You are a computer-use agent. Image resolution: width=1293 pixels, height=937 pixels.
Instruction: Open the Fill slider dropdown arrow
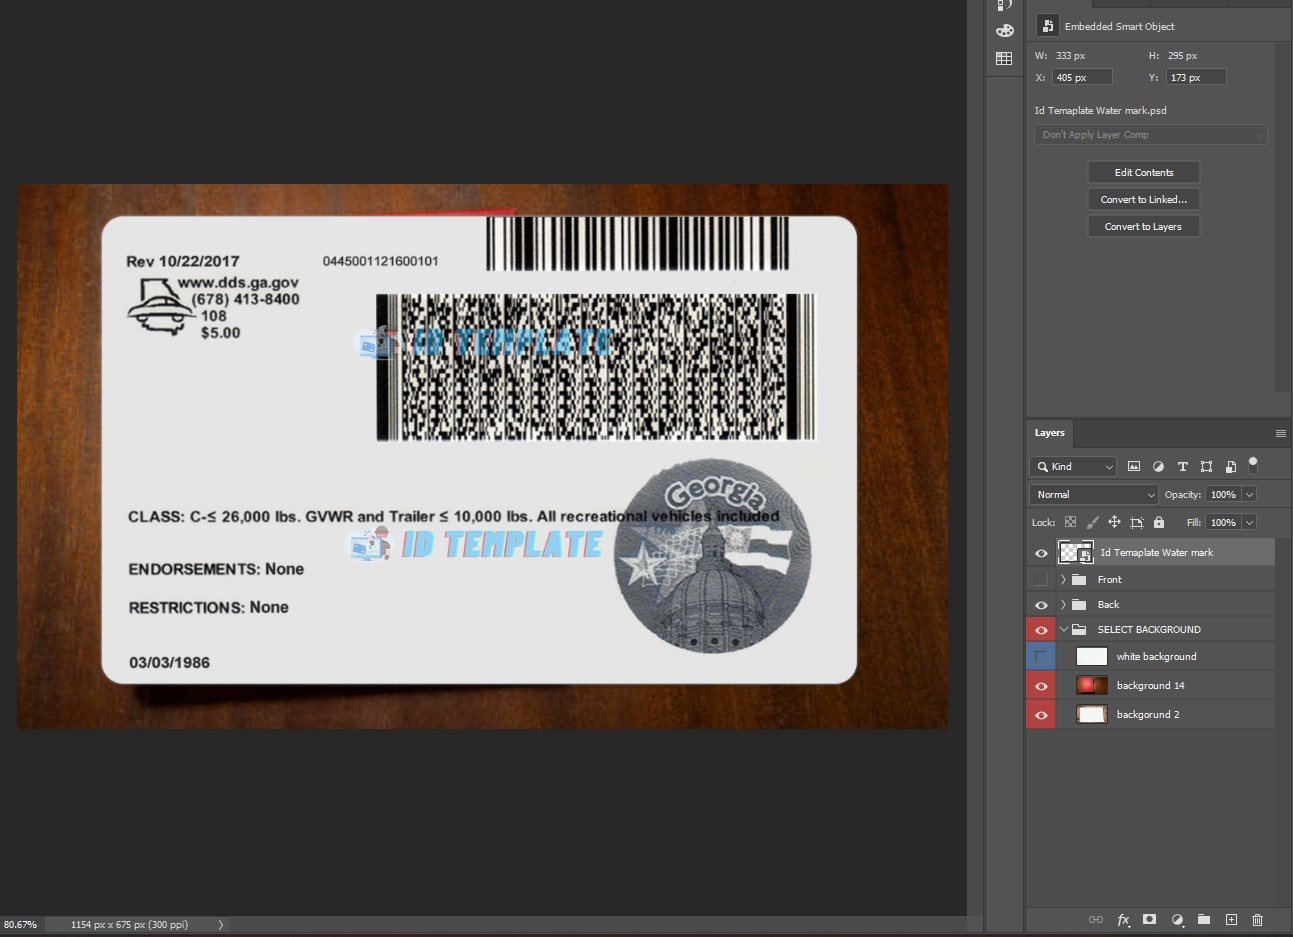[x=1249, y=523]
